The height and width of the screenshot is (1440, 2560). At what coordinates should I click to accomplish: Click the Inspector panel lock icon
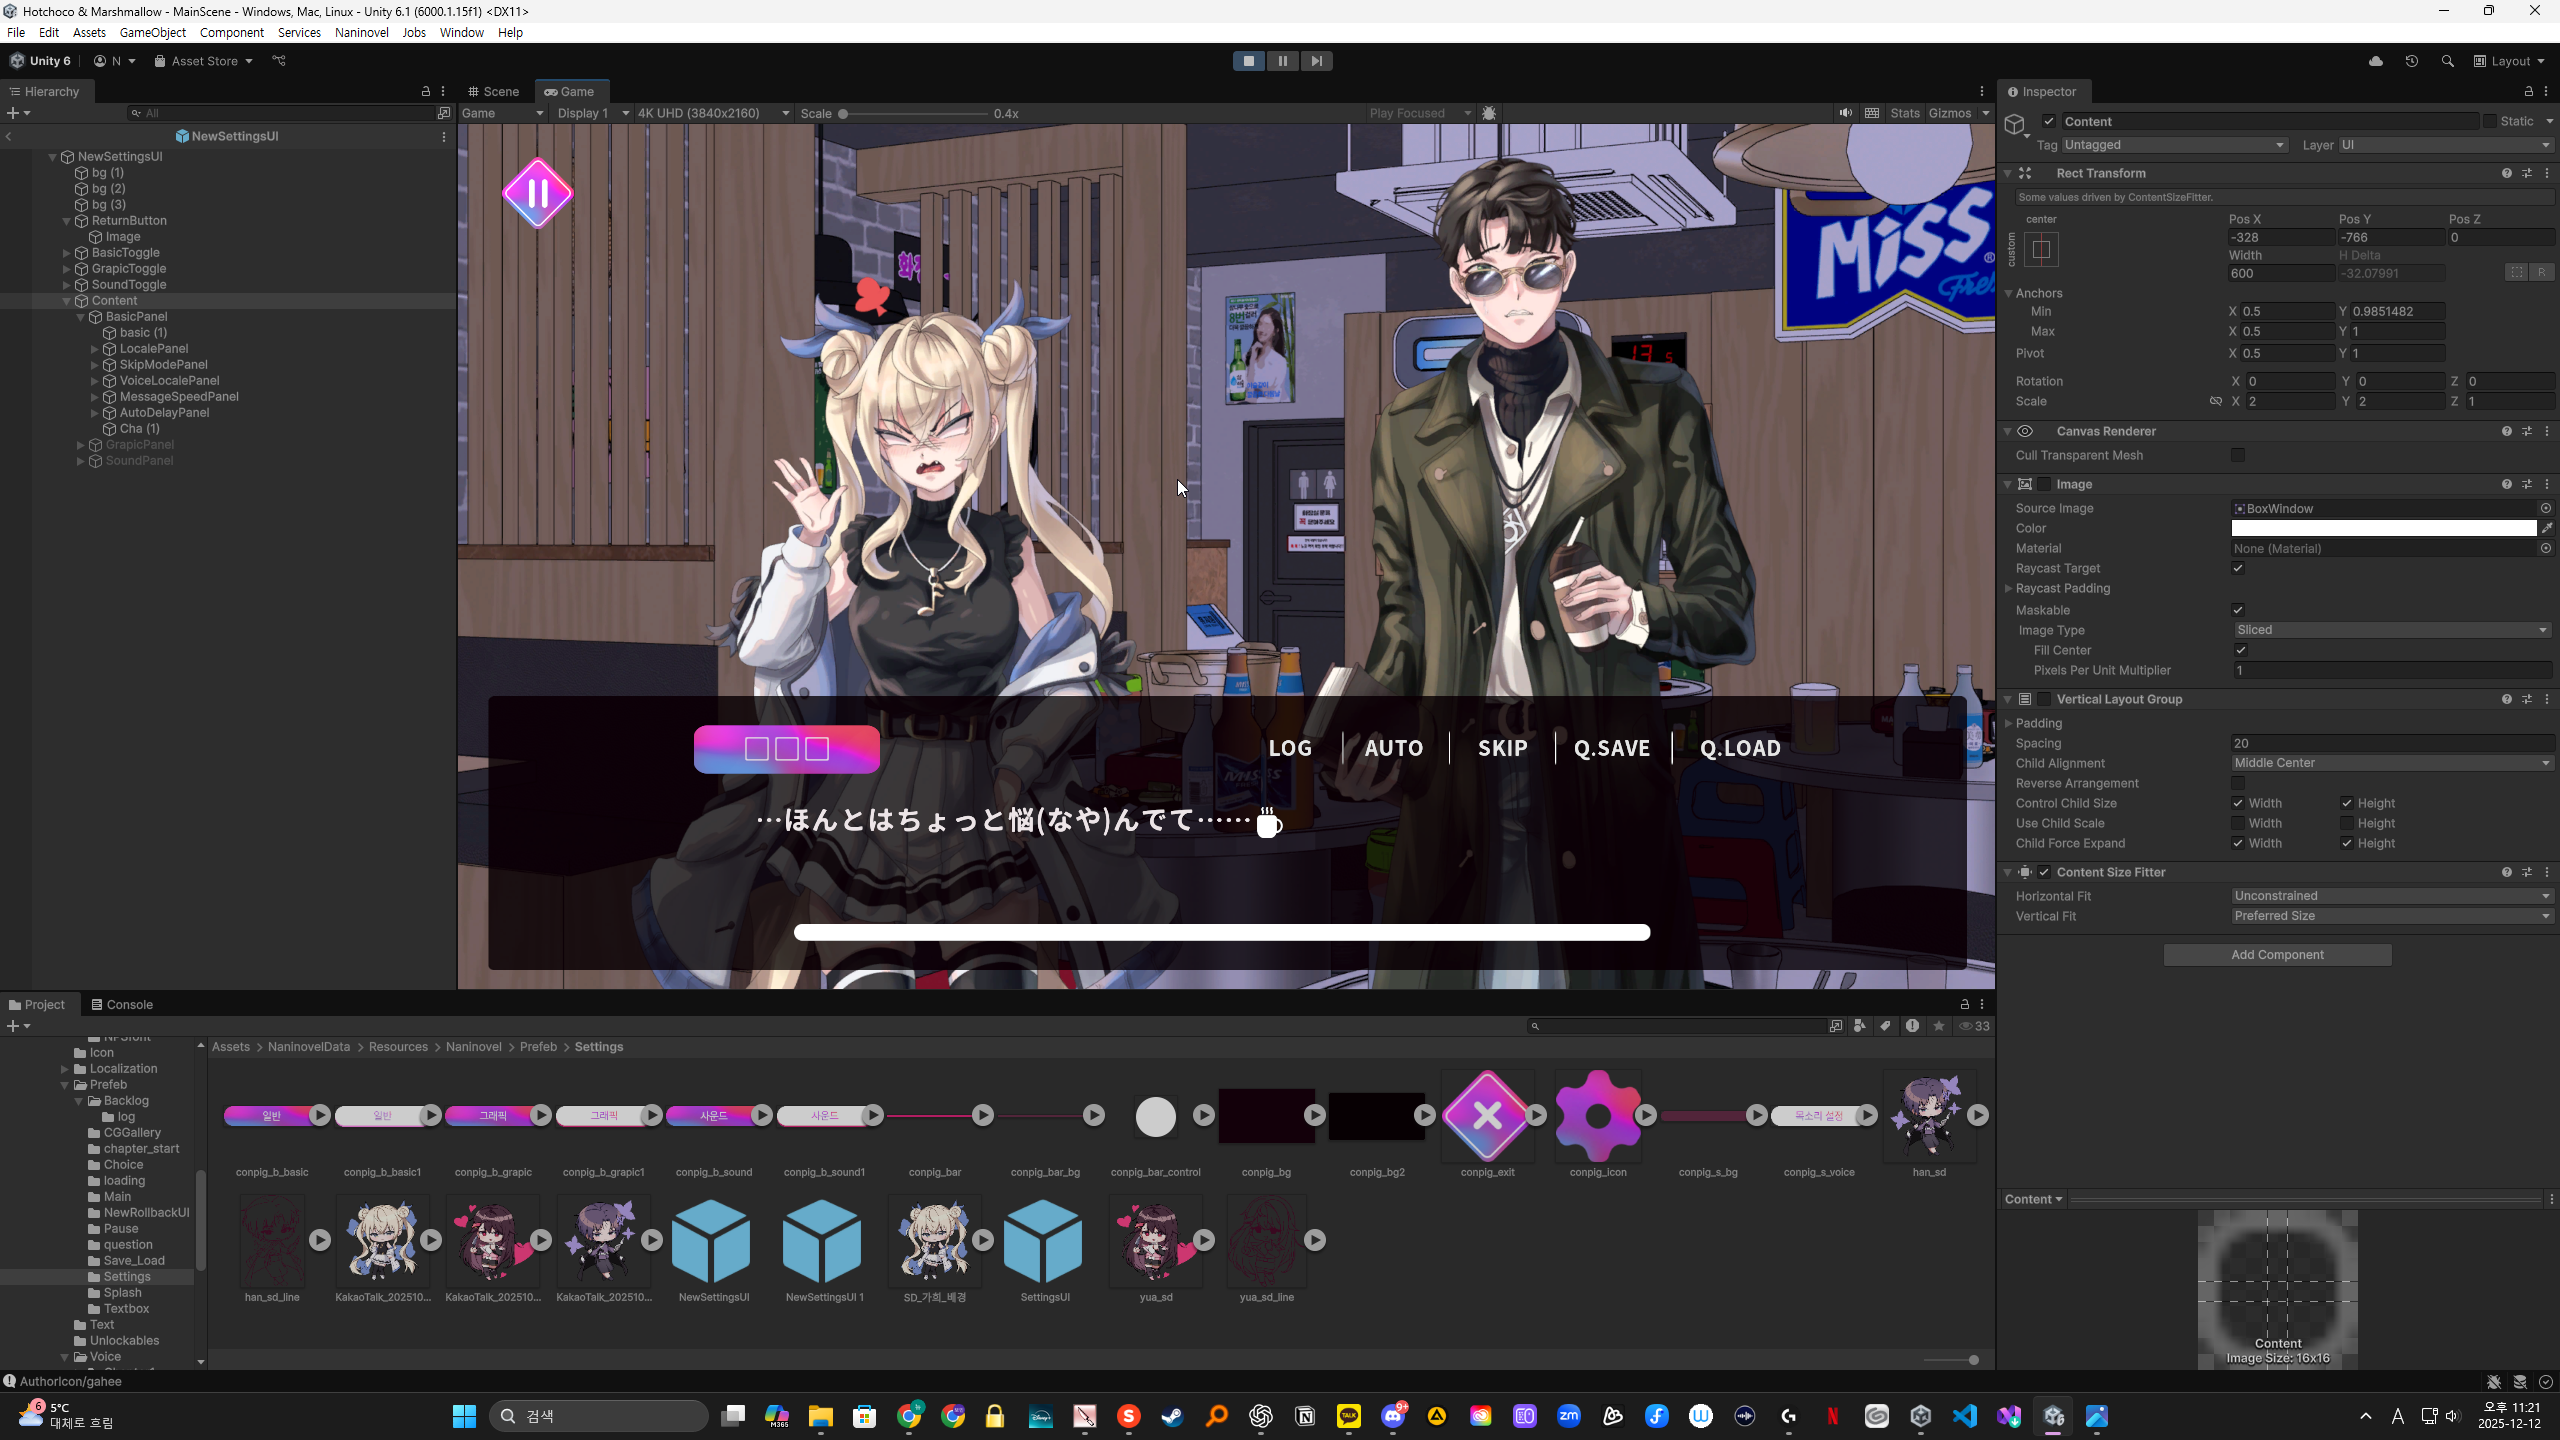(2529, 91)
